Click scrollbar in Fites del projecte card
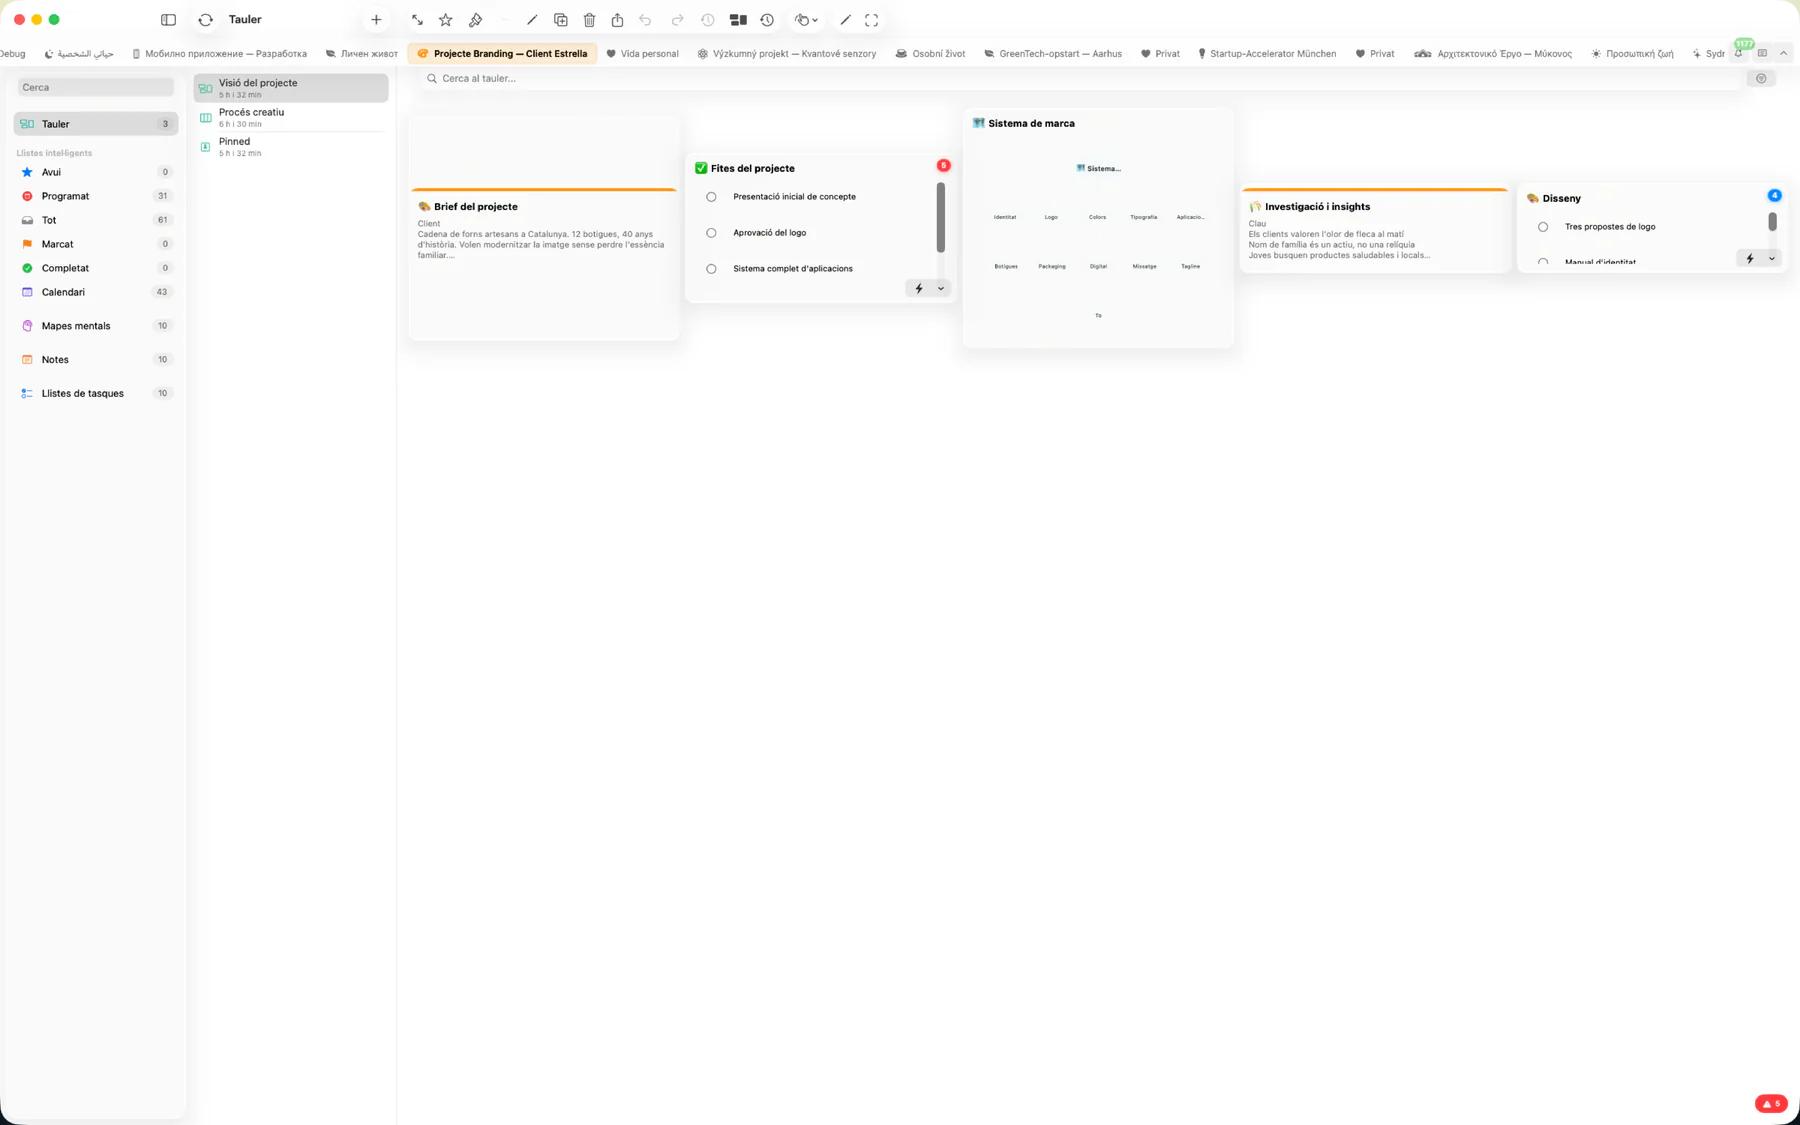The image size is (1800, 1125). click(x=940, y=217)
